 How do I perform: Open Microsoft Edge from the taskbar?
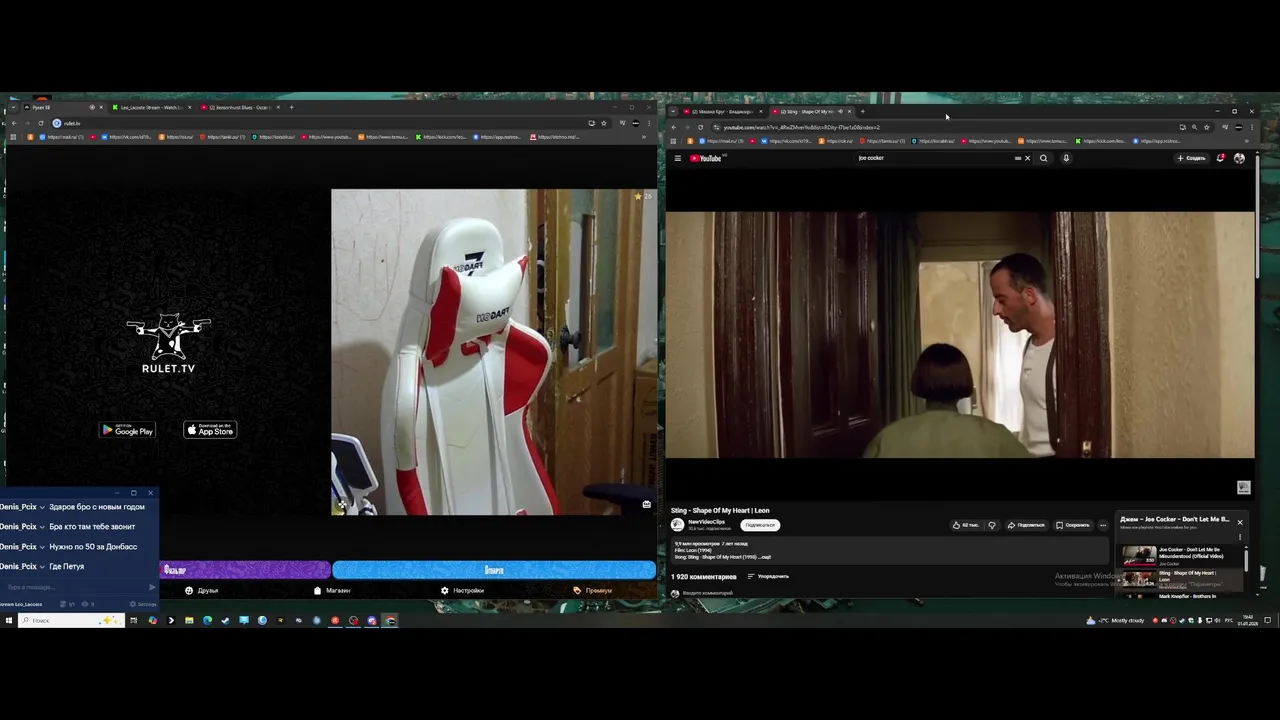[x=207, y=620]
